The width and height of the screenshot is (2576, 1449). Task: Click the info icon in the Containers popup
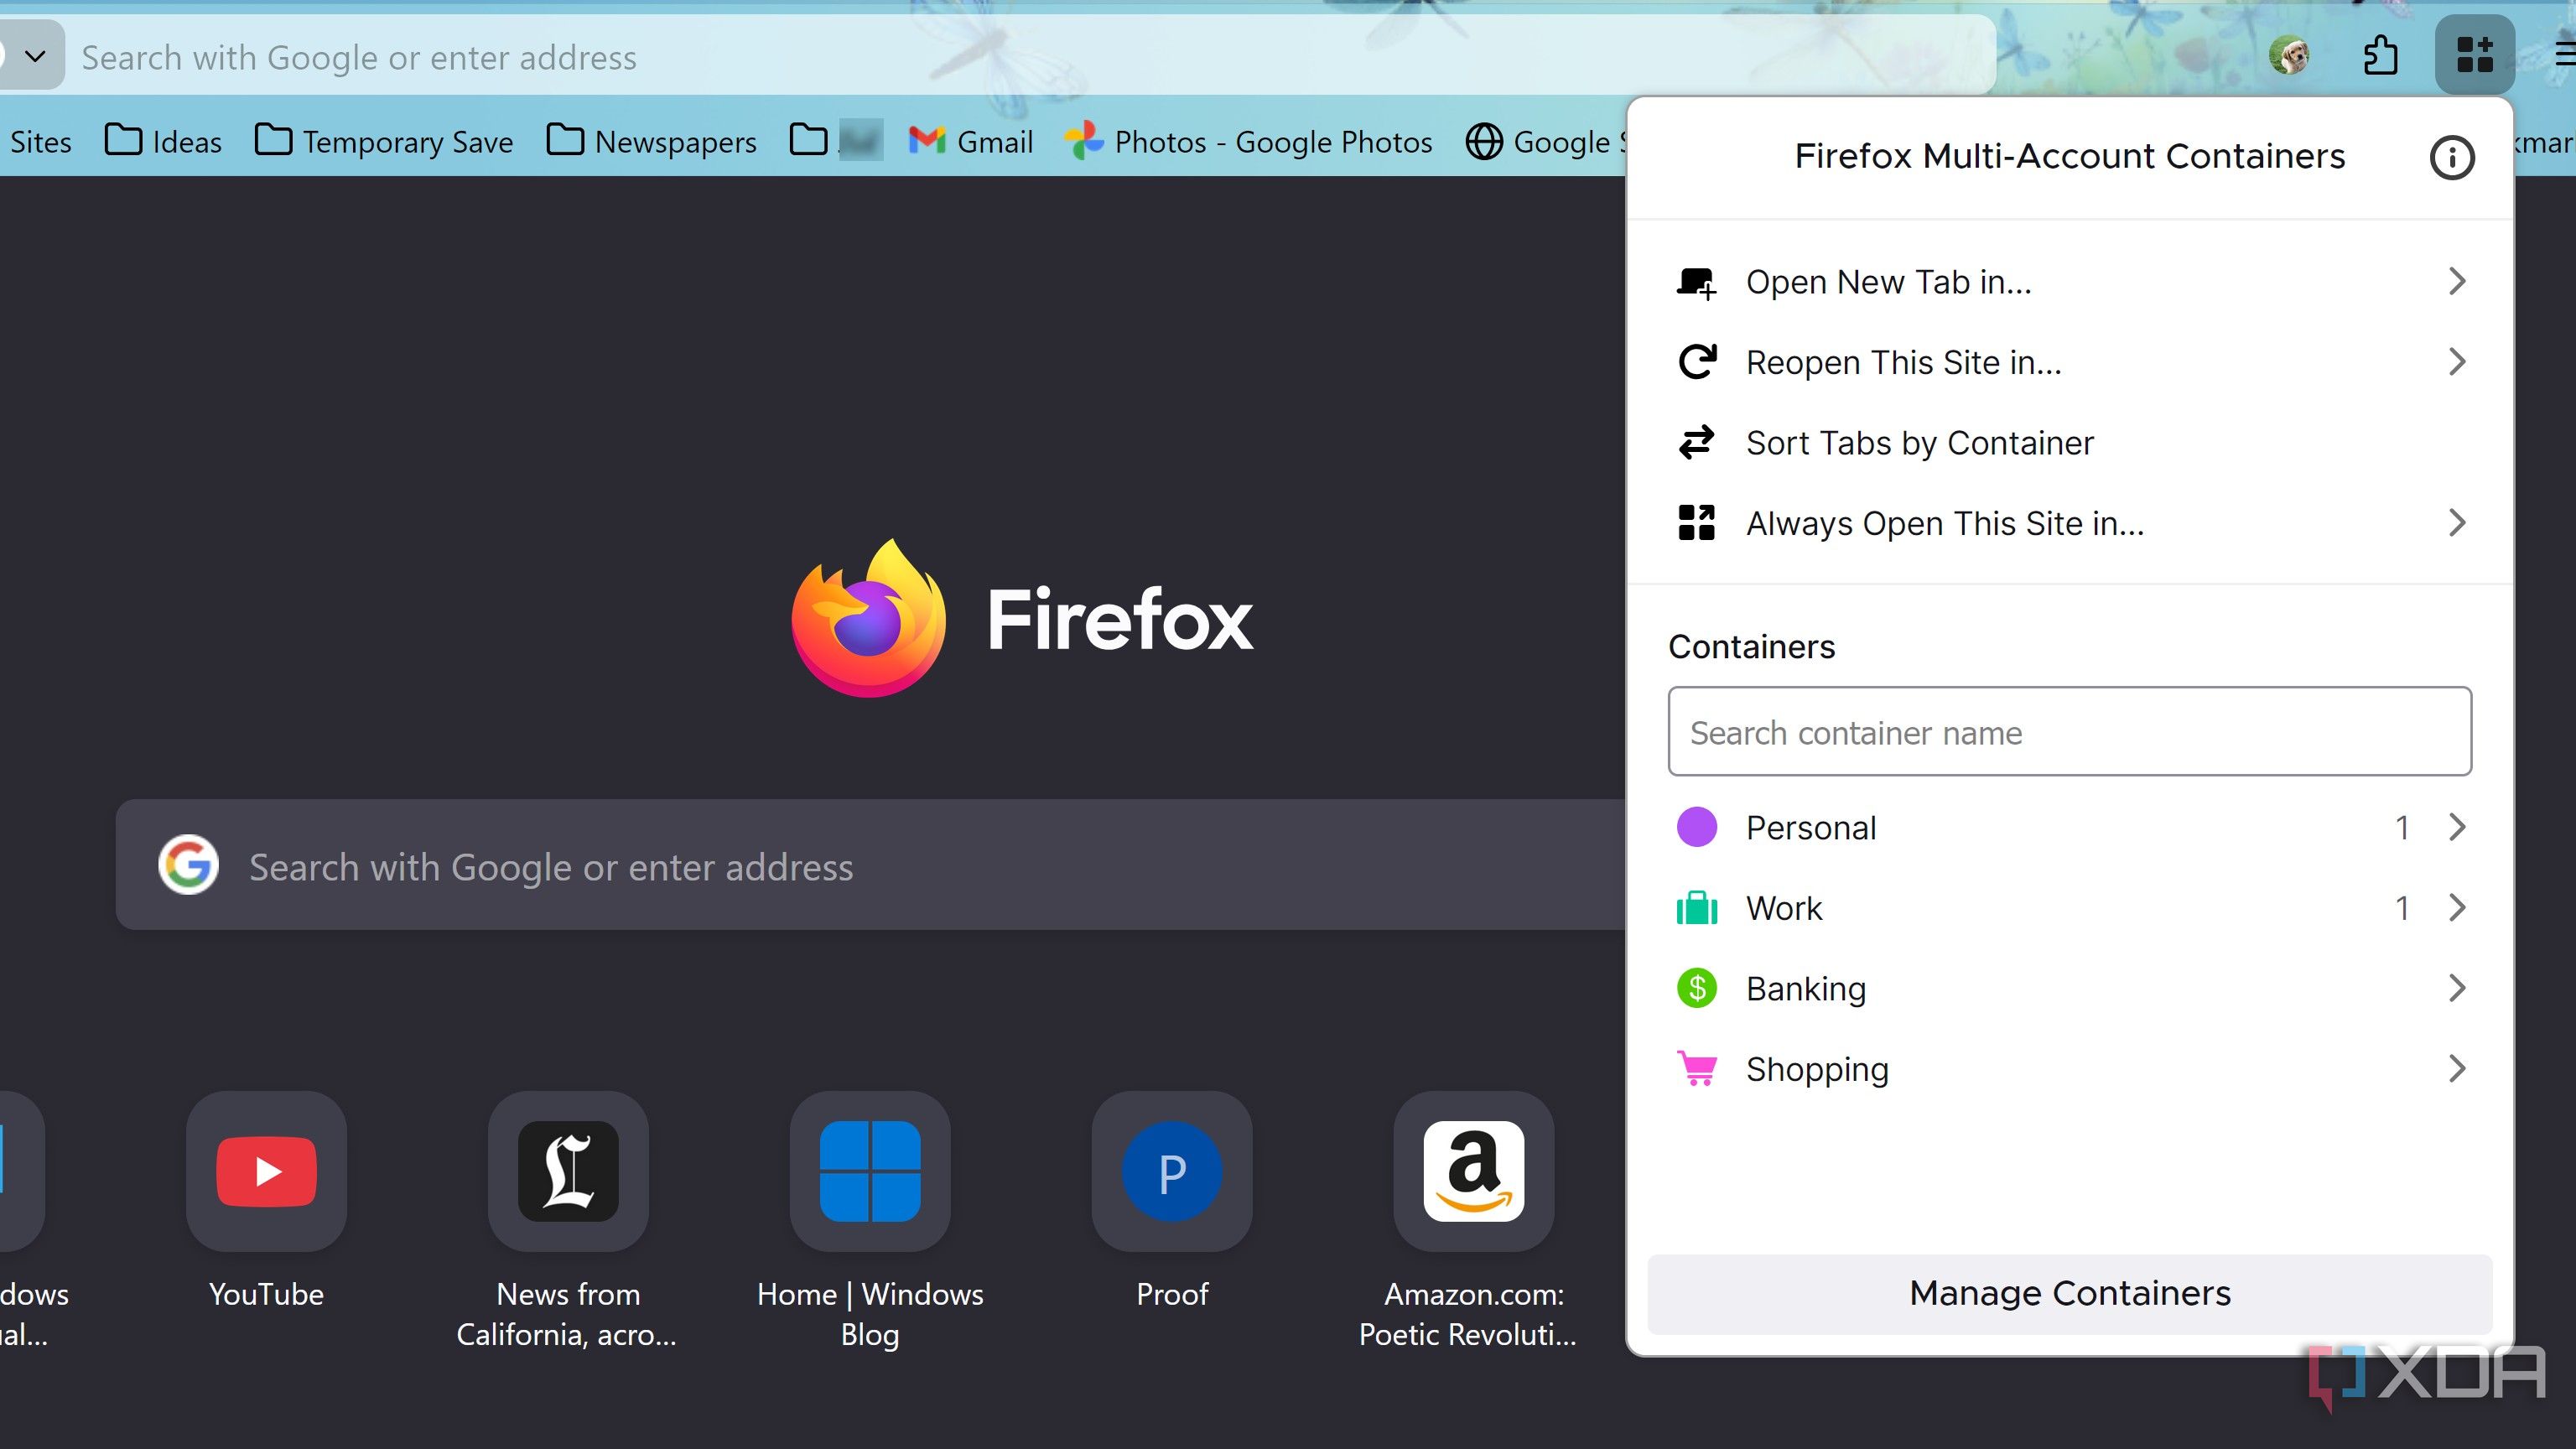pos(2451,158)
